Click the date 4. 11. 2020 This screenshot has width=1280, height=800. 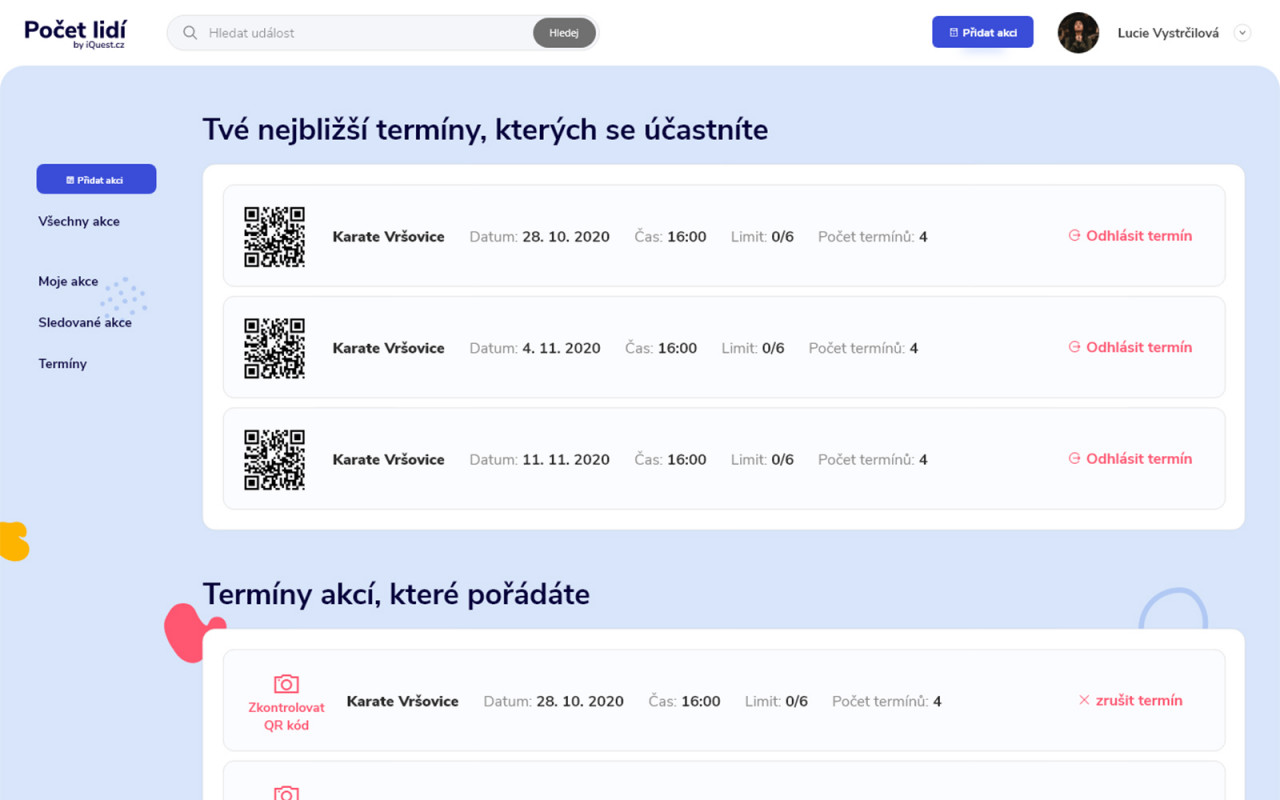[561, 348]
